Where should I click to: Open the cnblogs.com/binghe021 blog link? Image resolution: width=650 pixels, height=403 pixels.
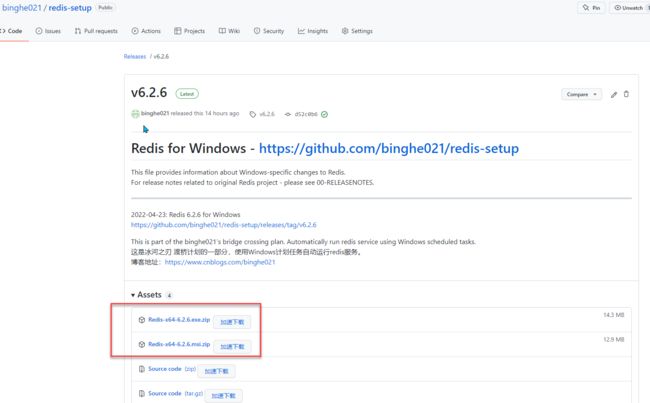pyautogui.click(x=220, y=262)
